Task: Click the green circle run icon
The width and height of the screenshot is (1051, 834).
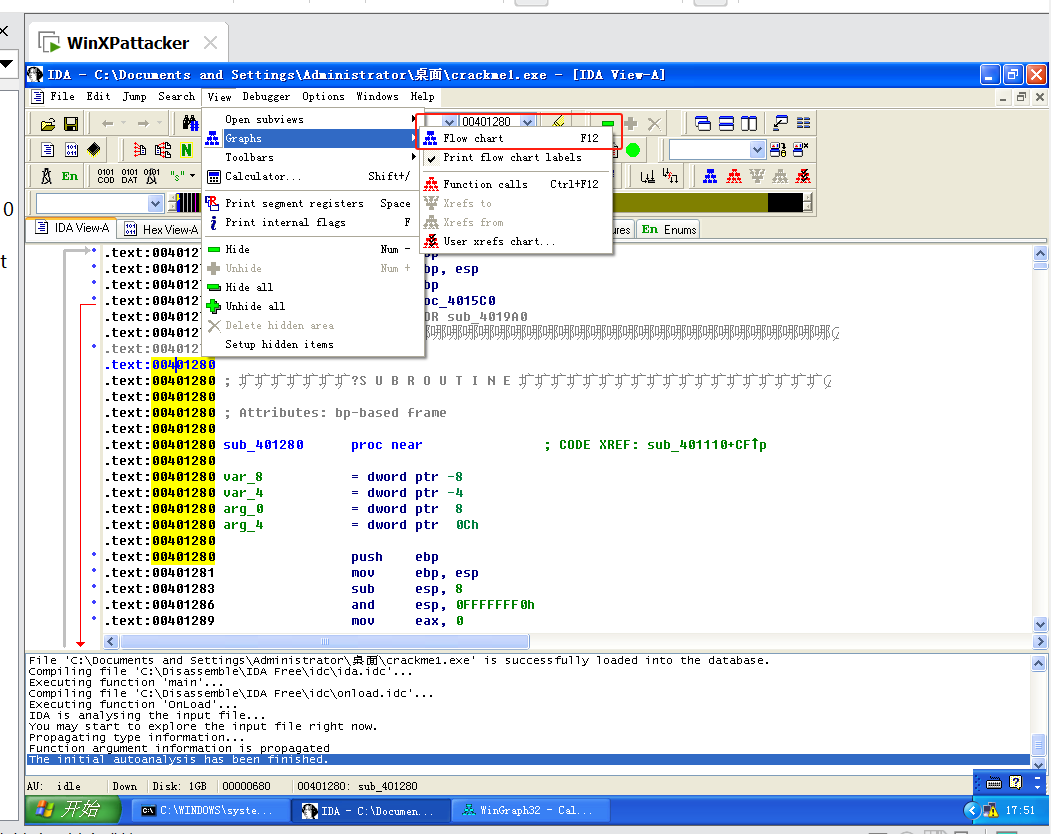Action: [x=633, y=150]
